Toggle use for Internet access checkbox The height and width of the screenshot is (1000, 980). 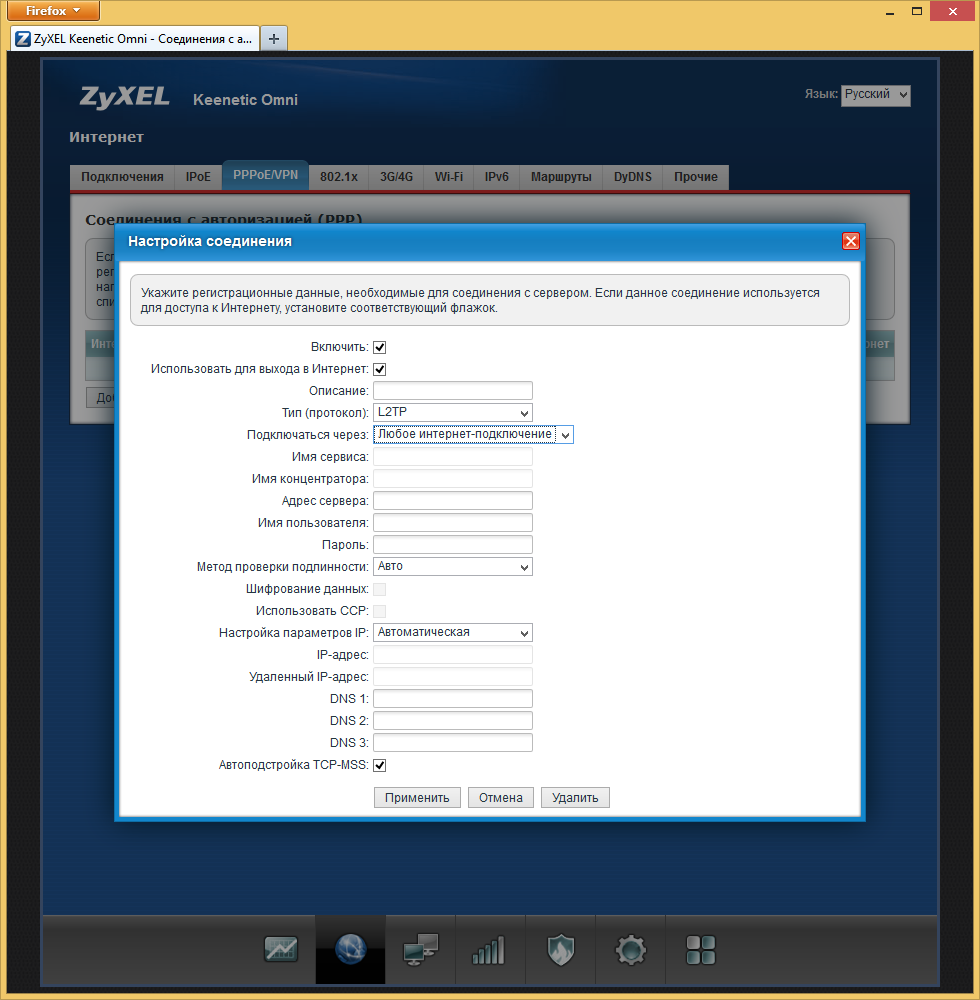(379, 369)
